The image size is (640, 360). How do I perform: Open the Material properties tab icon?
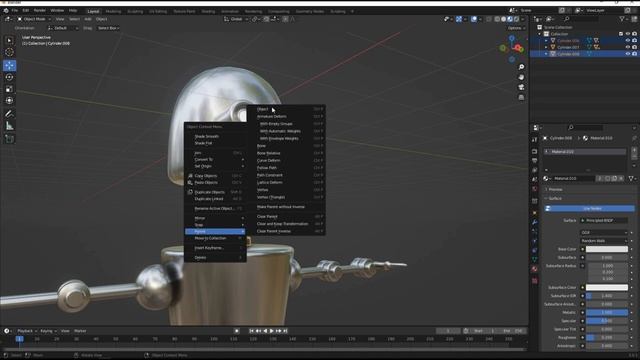[535, 269]
